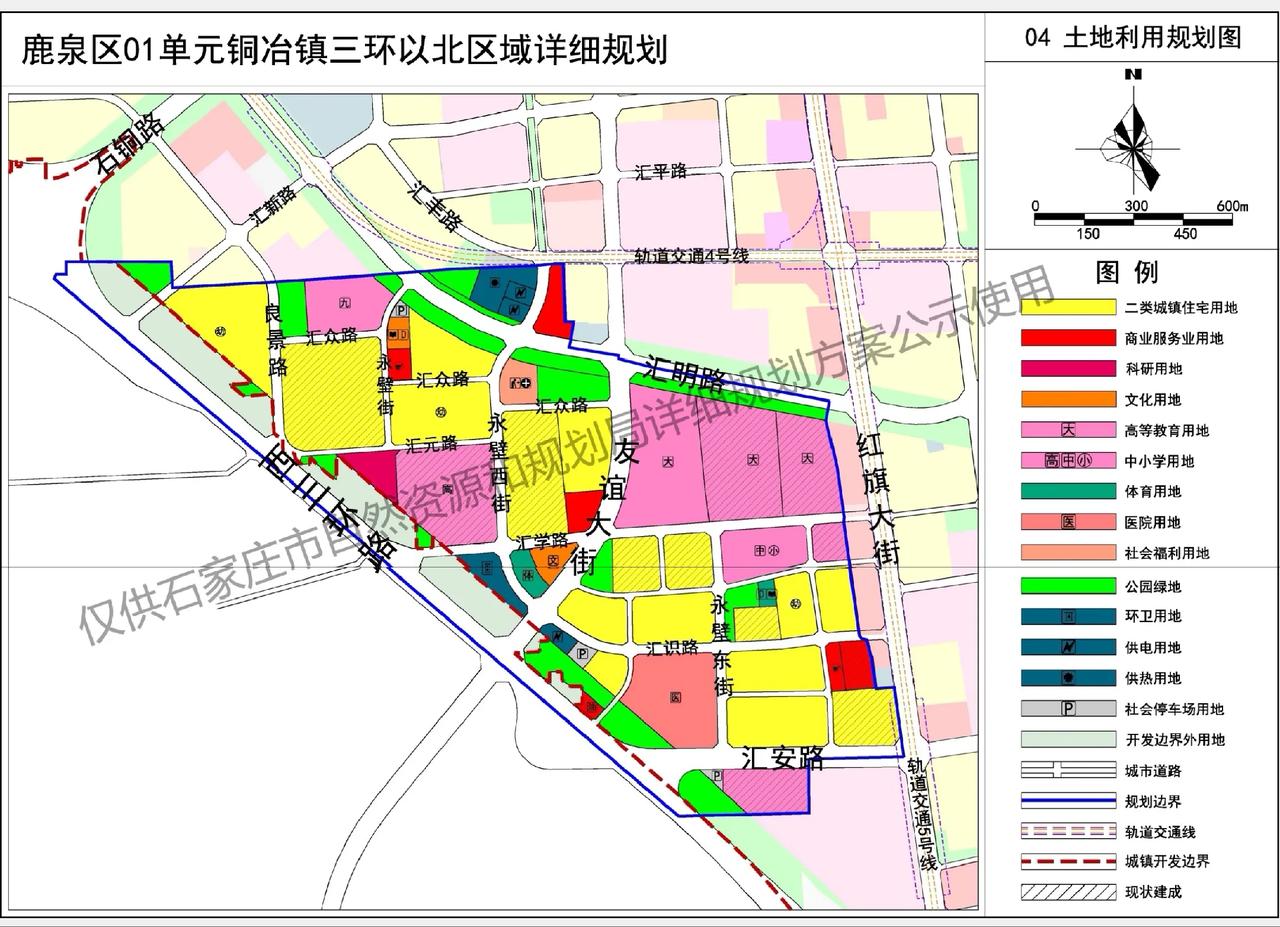This screenshot has height=927, width=1280.
Task: Click the 供电用地 legend symbol
Action: point(1068,647)
